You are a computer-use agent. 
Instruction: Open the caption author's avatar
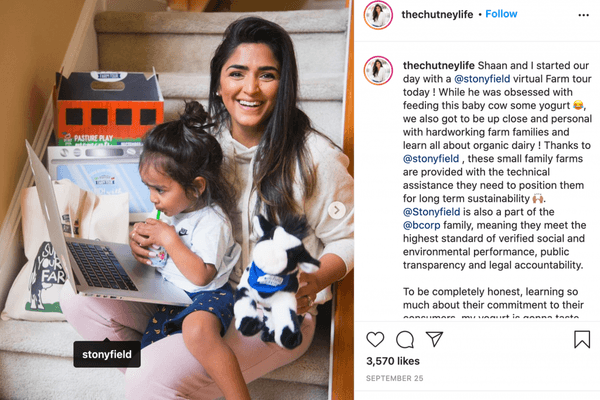pyautogui.click(x=378, y=70)
